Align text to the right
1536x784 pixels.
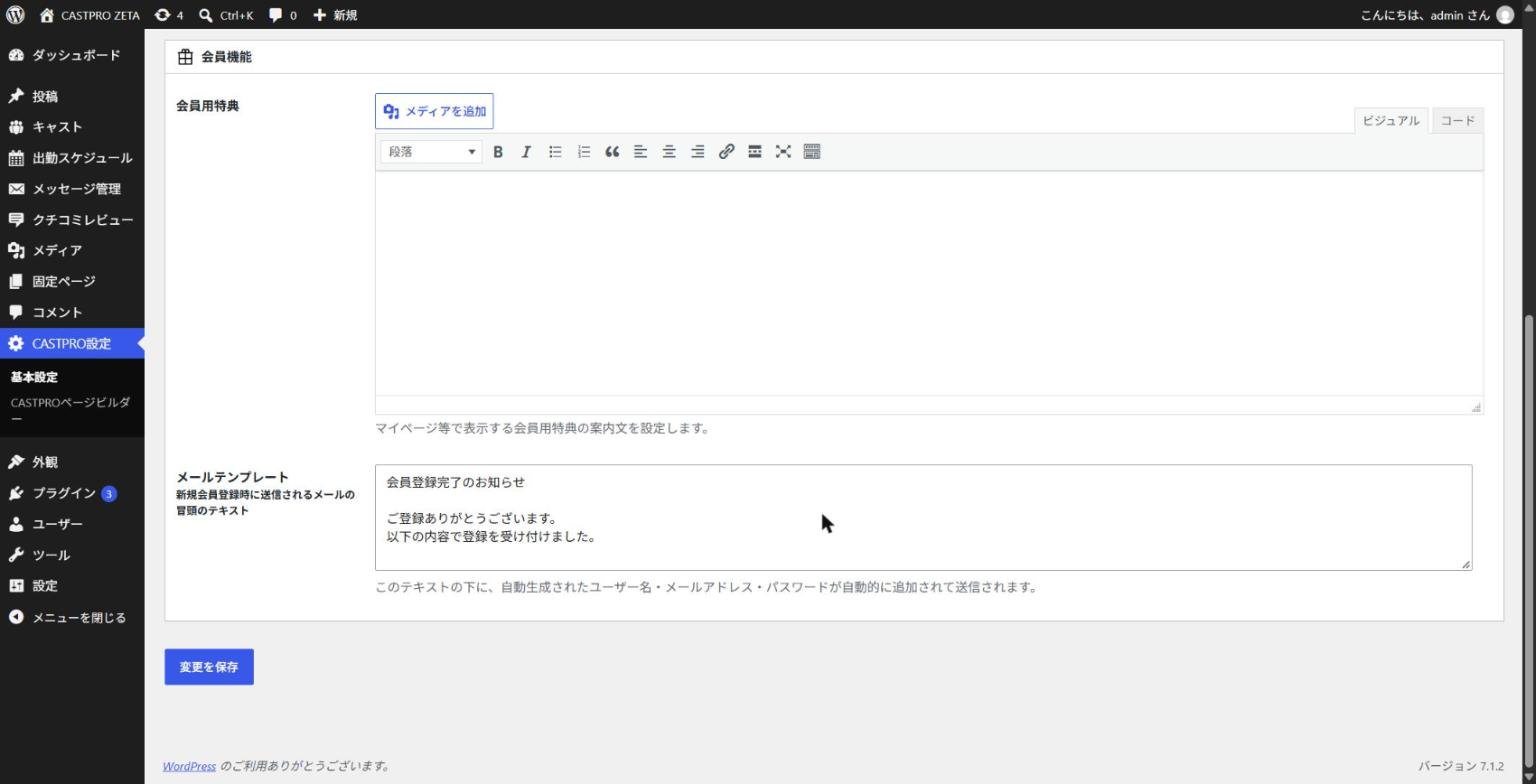point(698,152)
